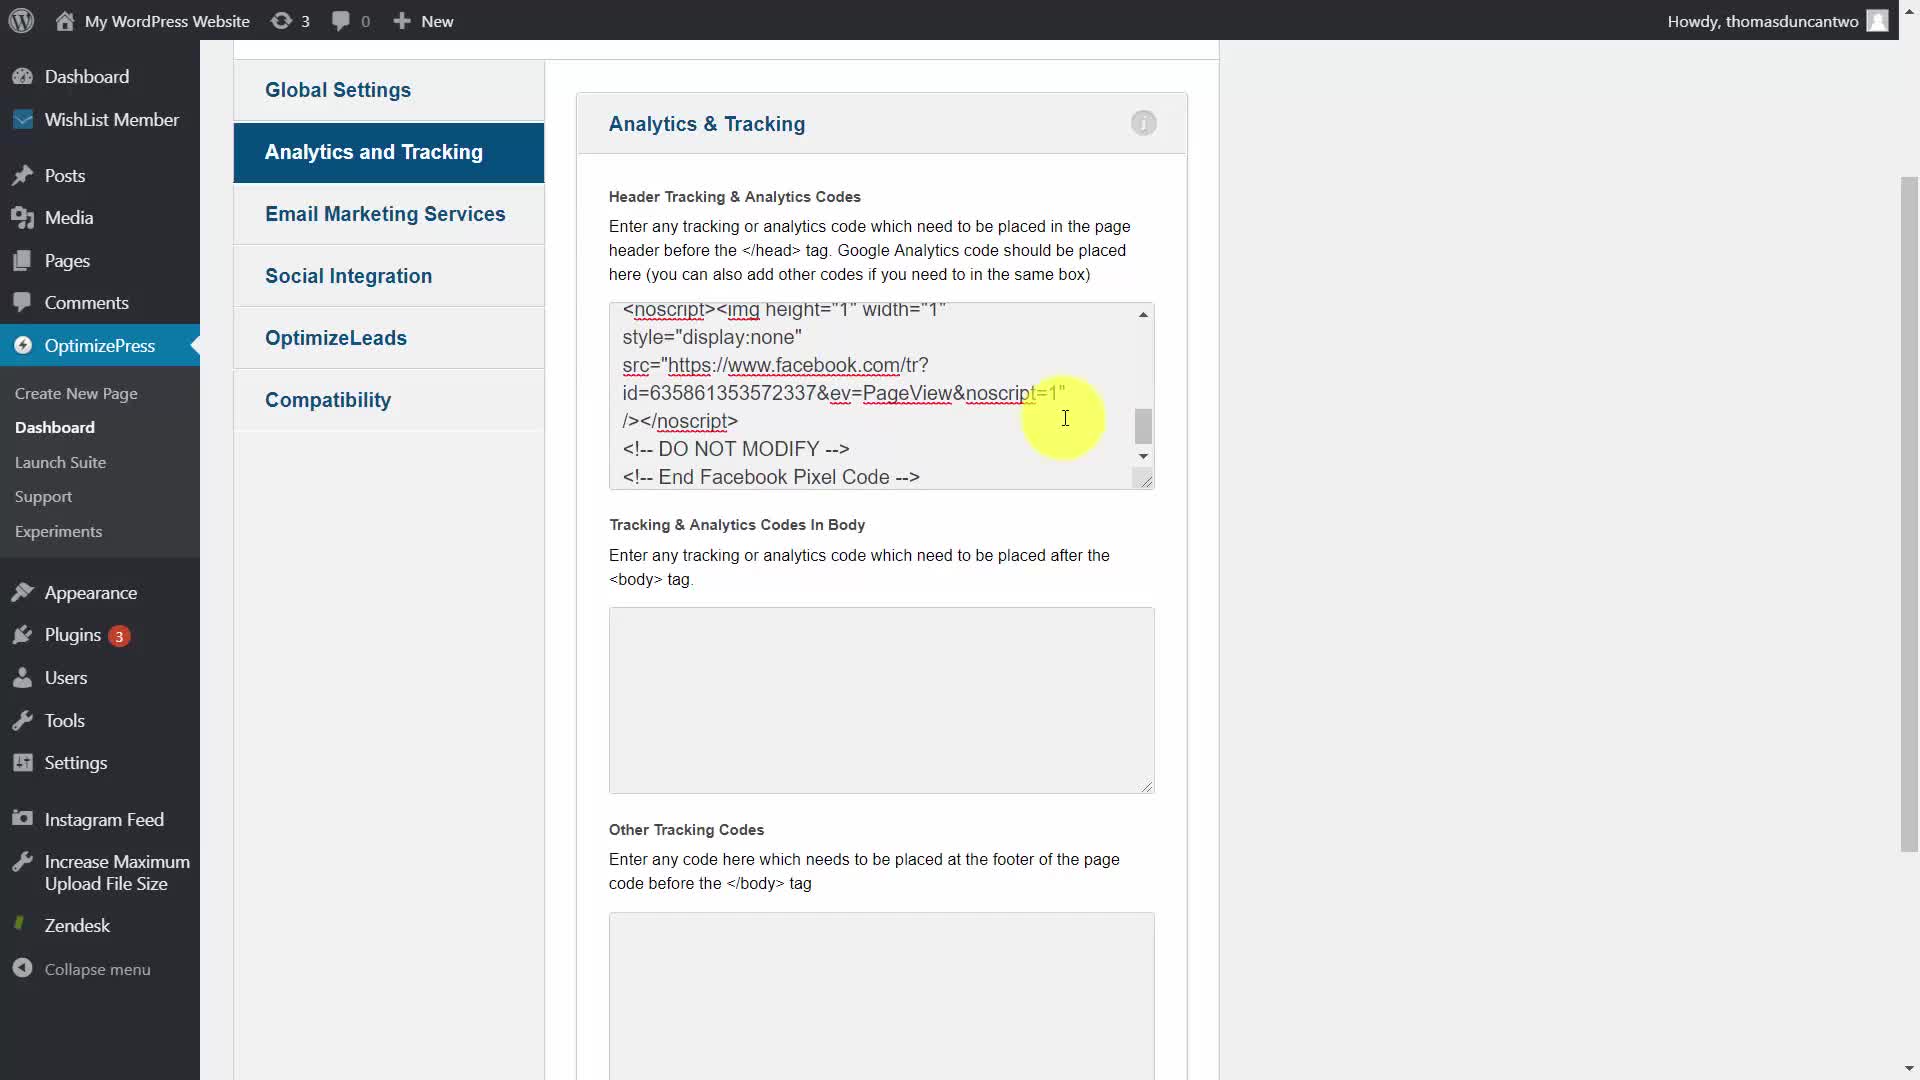Open the Appearance menu
This screenshot has width=1920, height=1080.
coord(91,593)
